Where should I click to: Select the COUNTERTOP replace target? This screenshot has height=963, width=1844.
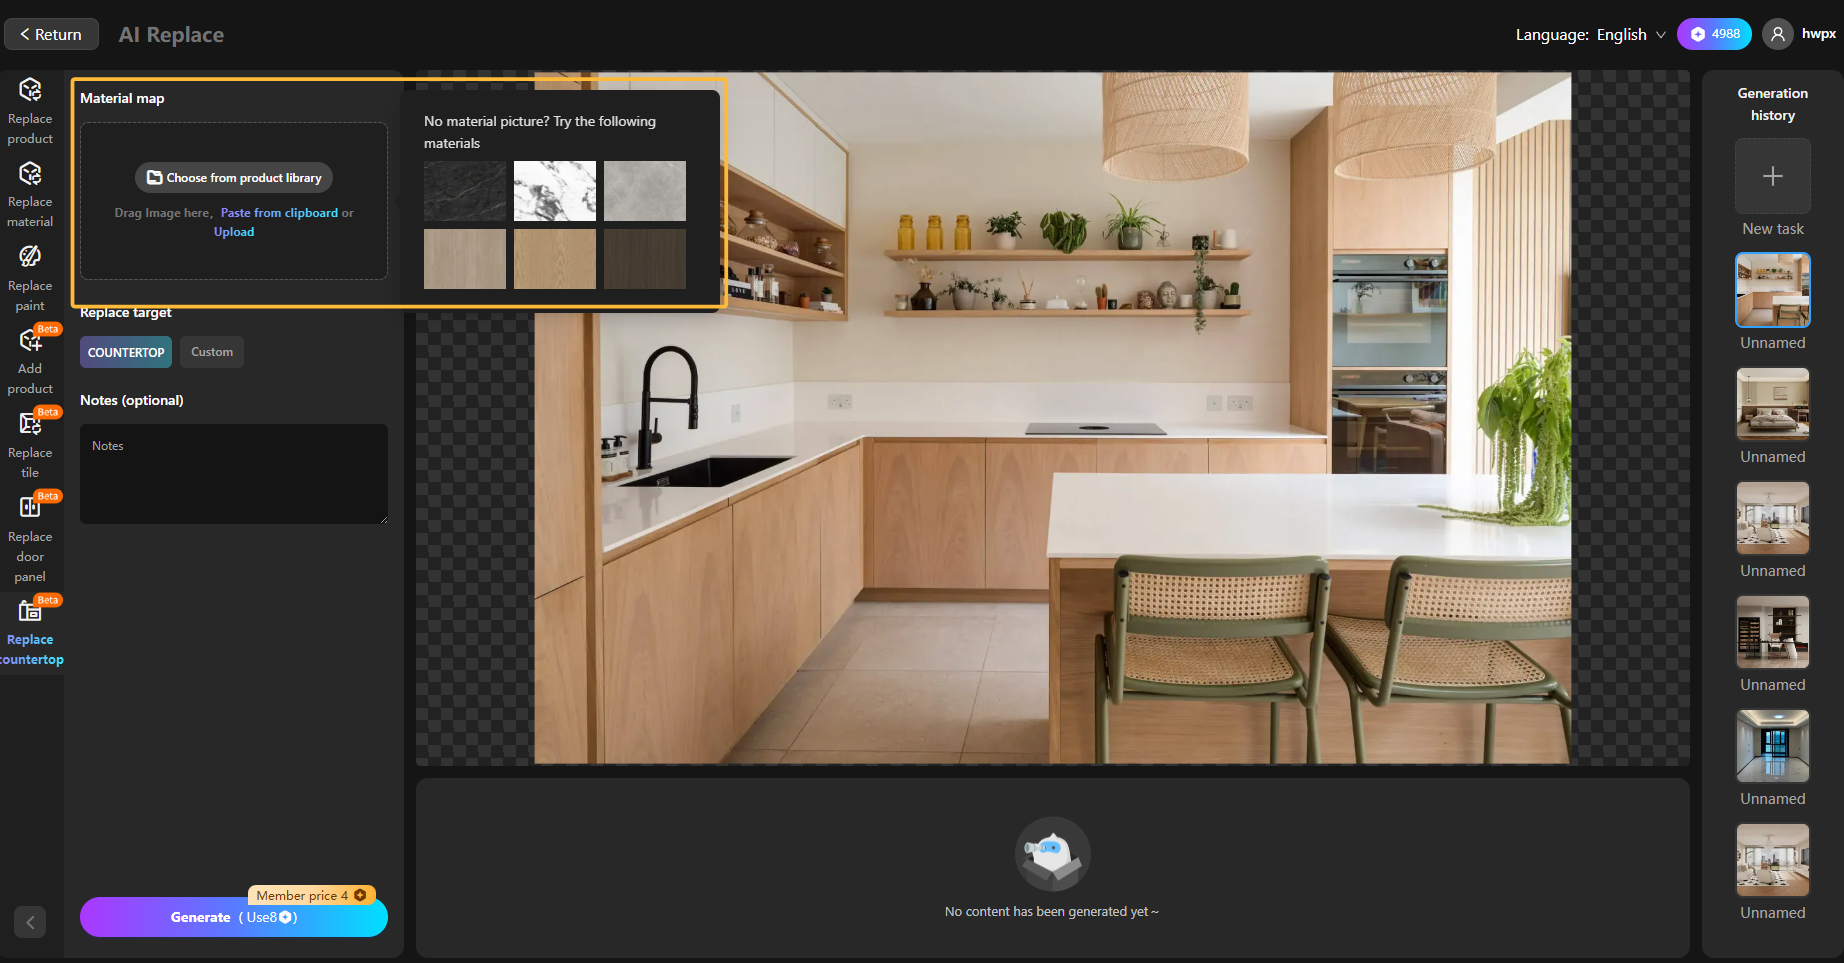click(126, 352)
